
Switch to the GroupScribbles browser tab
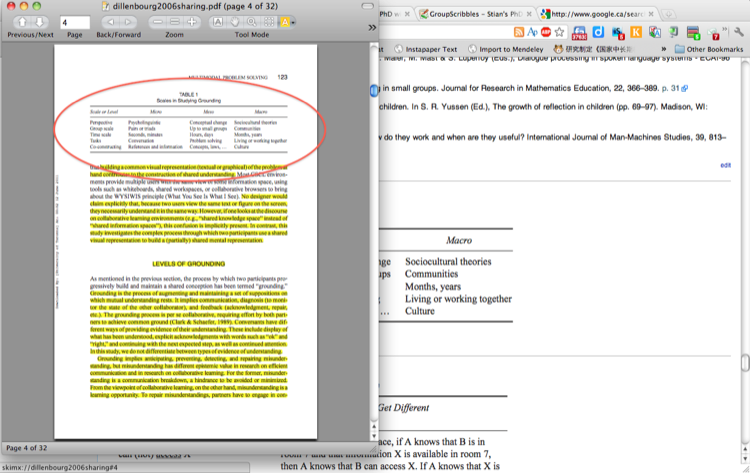(475, 14)
